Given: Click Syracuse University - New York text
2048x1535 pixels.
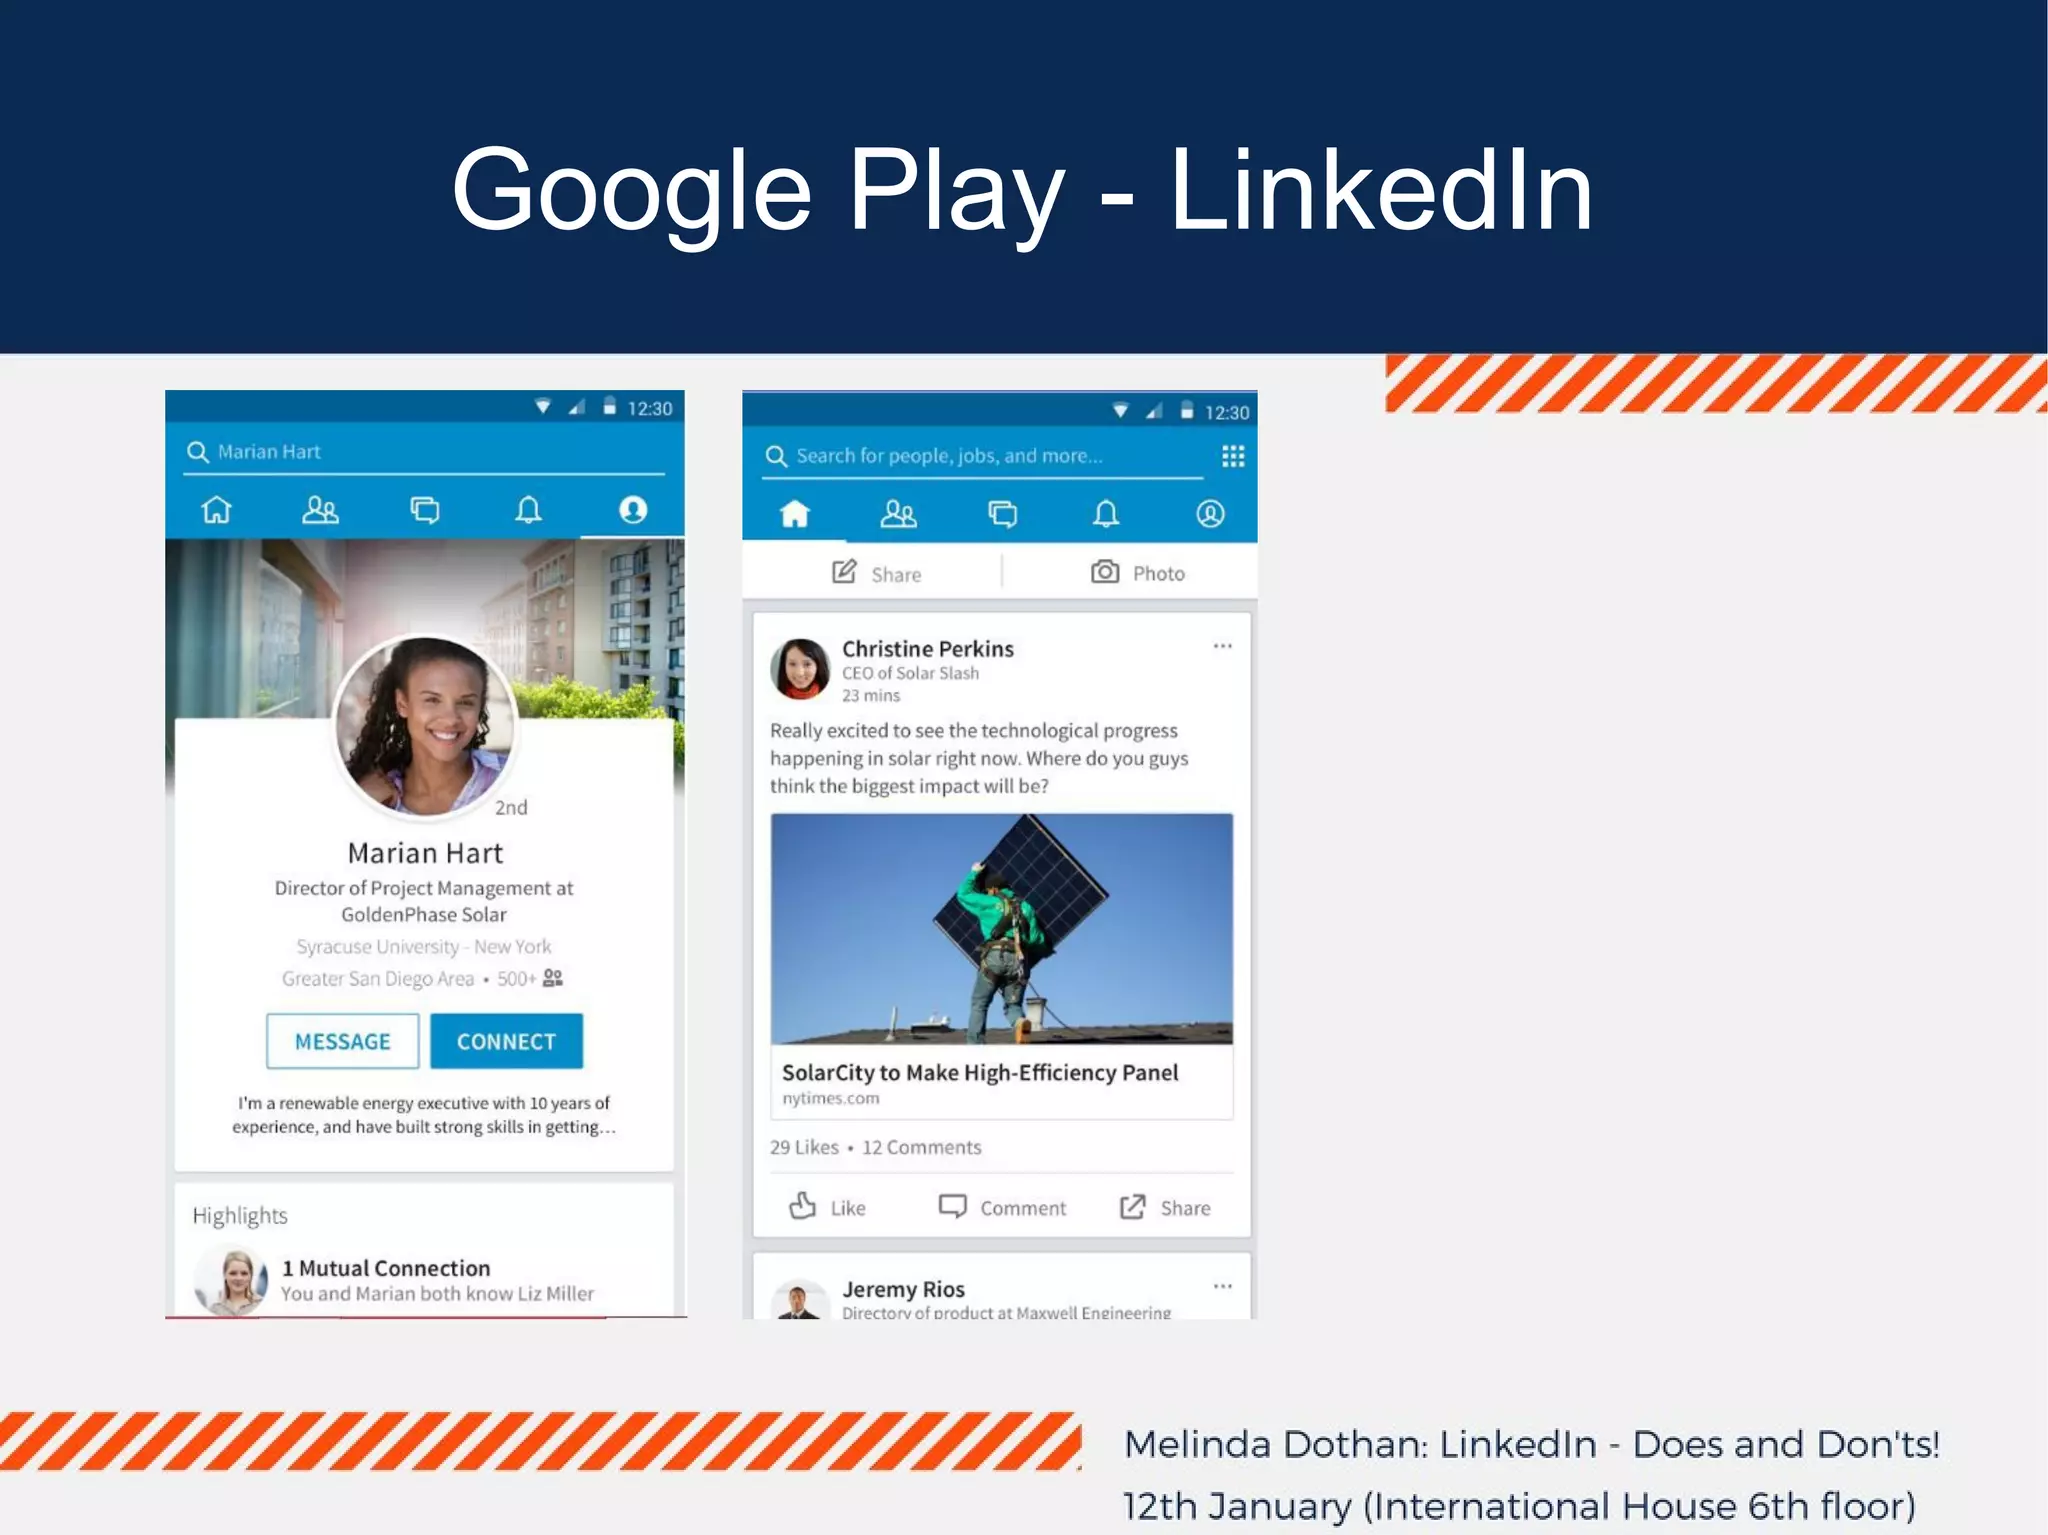Looking at the screenshot, I should pos(424,947).
